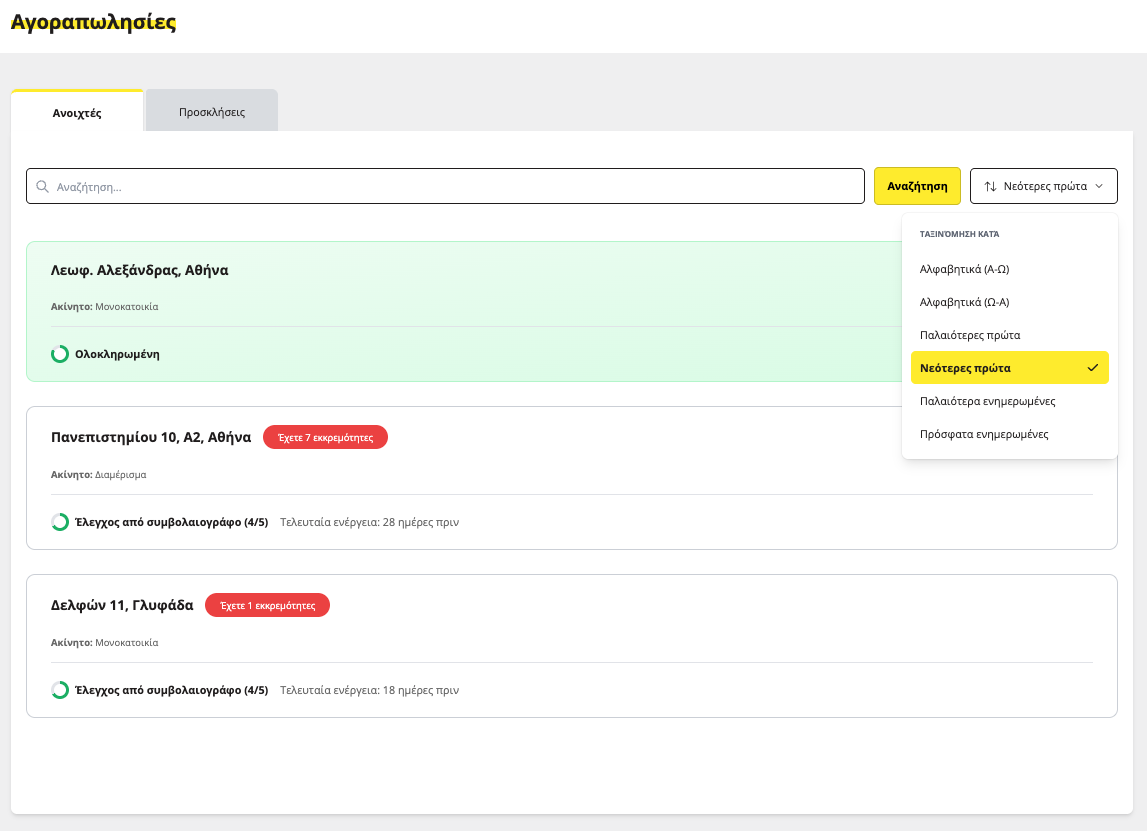Choose Παλαιότερες πρώτα sort option
The width and height of the screenshot is (1147, 831).
(x=1009, y=335)
